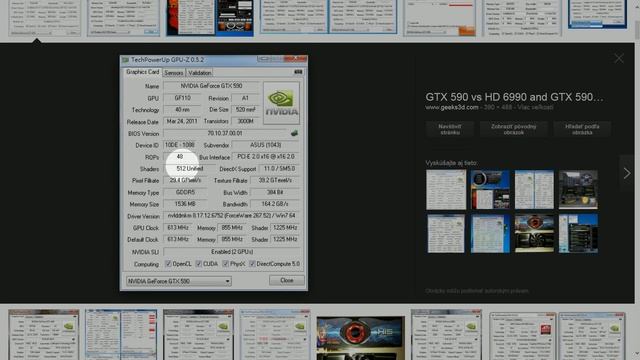Click the Memory Size value '1536 MB'
Screen dimensions: 640x360
[185, 204]
